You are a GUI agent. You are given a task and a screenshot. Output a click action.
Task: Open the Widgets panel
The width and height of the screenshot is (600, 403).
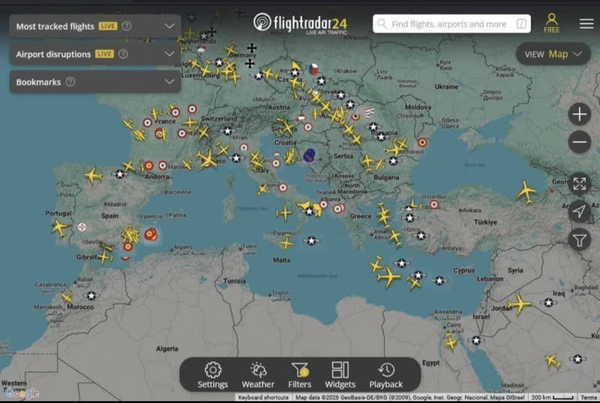coord(340,374)
